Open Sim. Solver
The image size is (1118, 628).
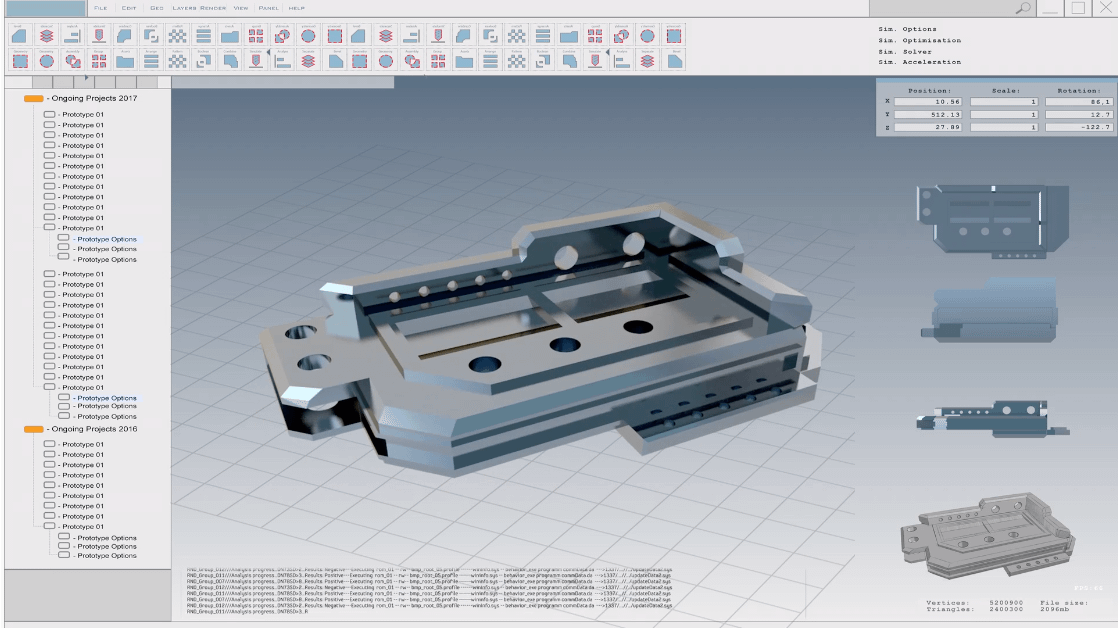(905, 51)
